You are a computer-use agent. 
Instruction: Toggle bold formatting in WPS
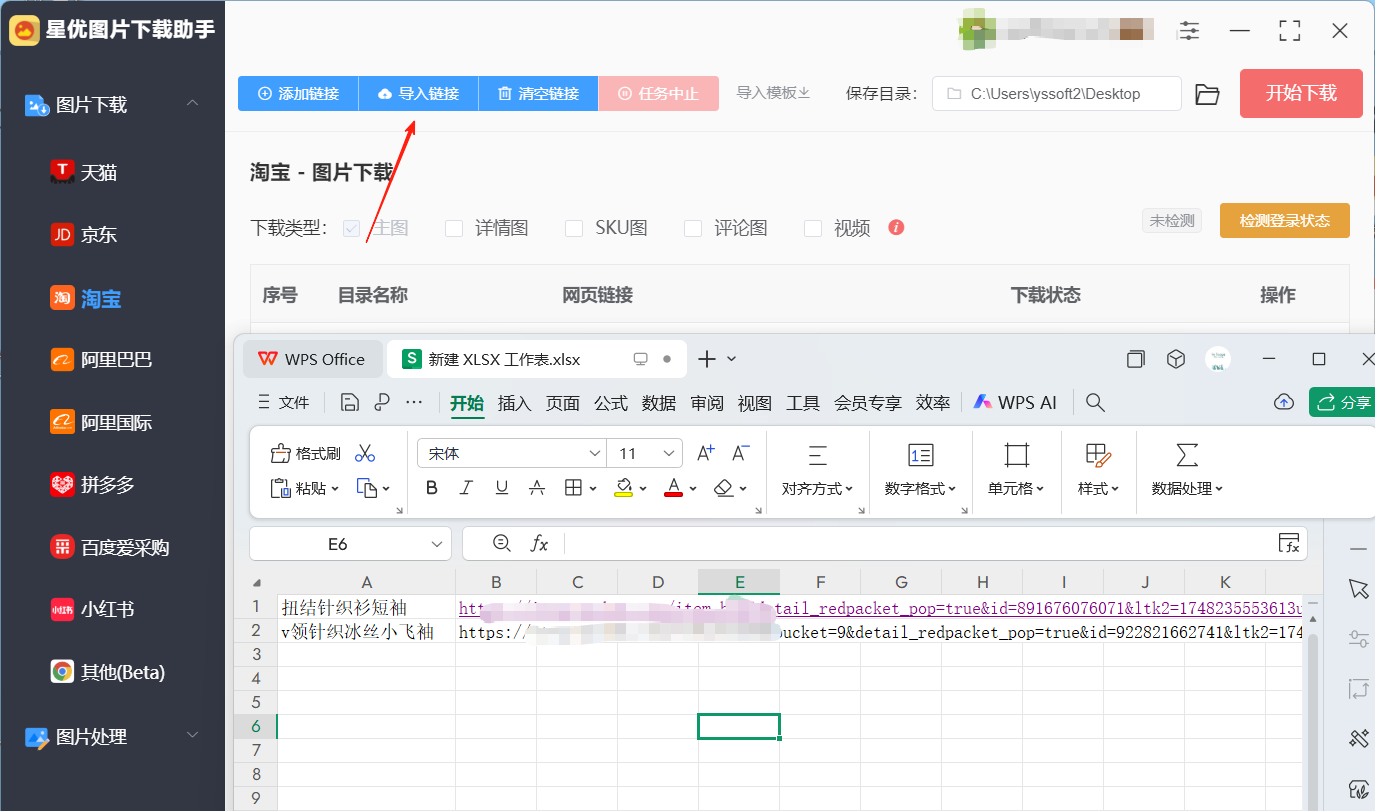[x=432, y=488]
